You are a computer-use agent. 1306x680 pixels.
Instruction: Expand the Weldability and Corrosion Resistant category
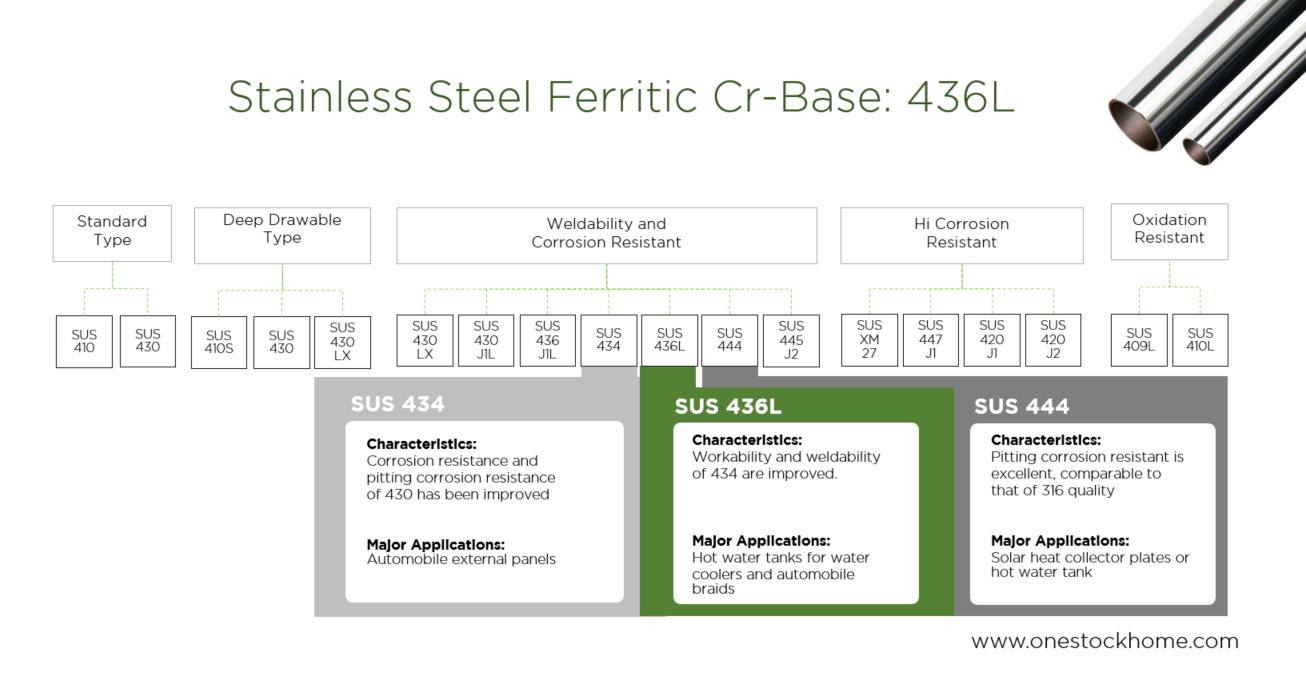click(x=606, y=234)
